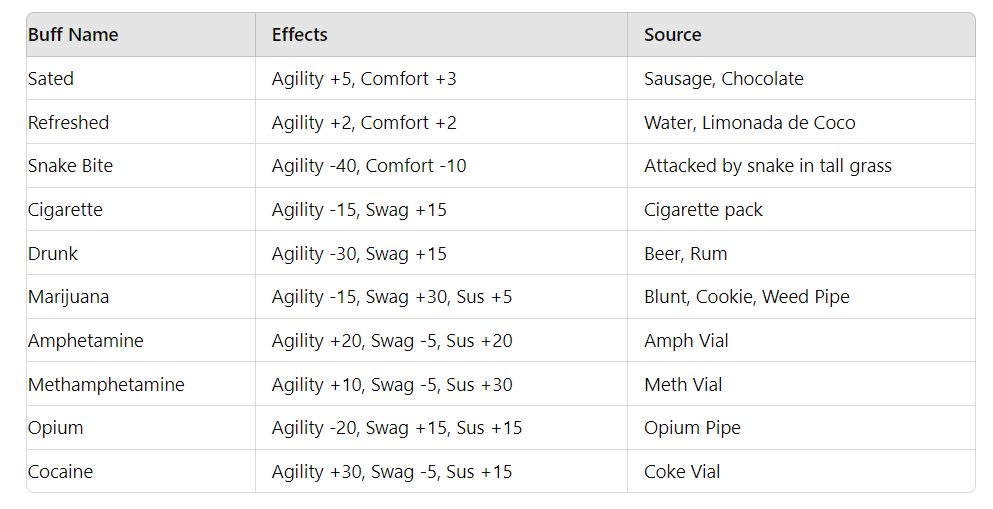Select 'Agility +30, Swag -5, Sus +15' effects
This screenshot has height=509, width=993.
tap(391, 472)
